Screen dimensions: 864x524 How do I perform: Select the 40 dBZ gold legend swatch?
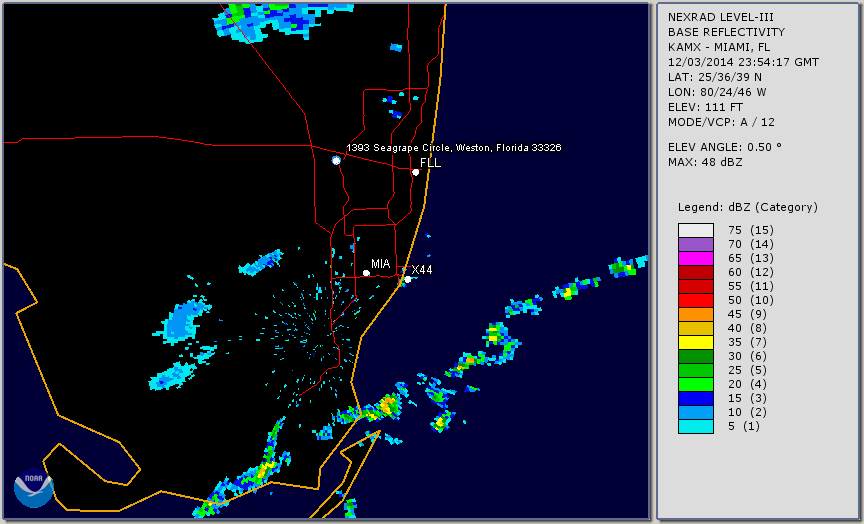click(x=696, y=328)
